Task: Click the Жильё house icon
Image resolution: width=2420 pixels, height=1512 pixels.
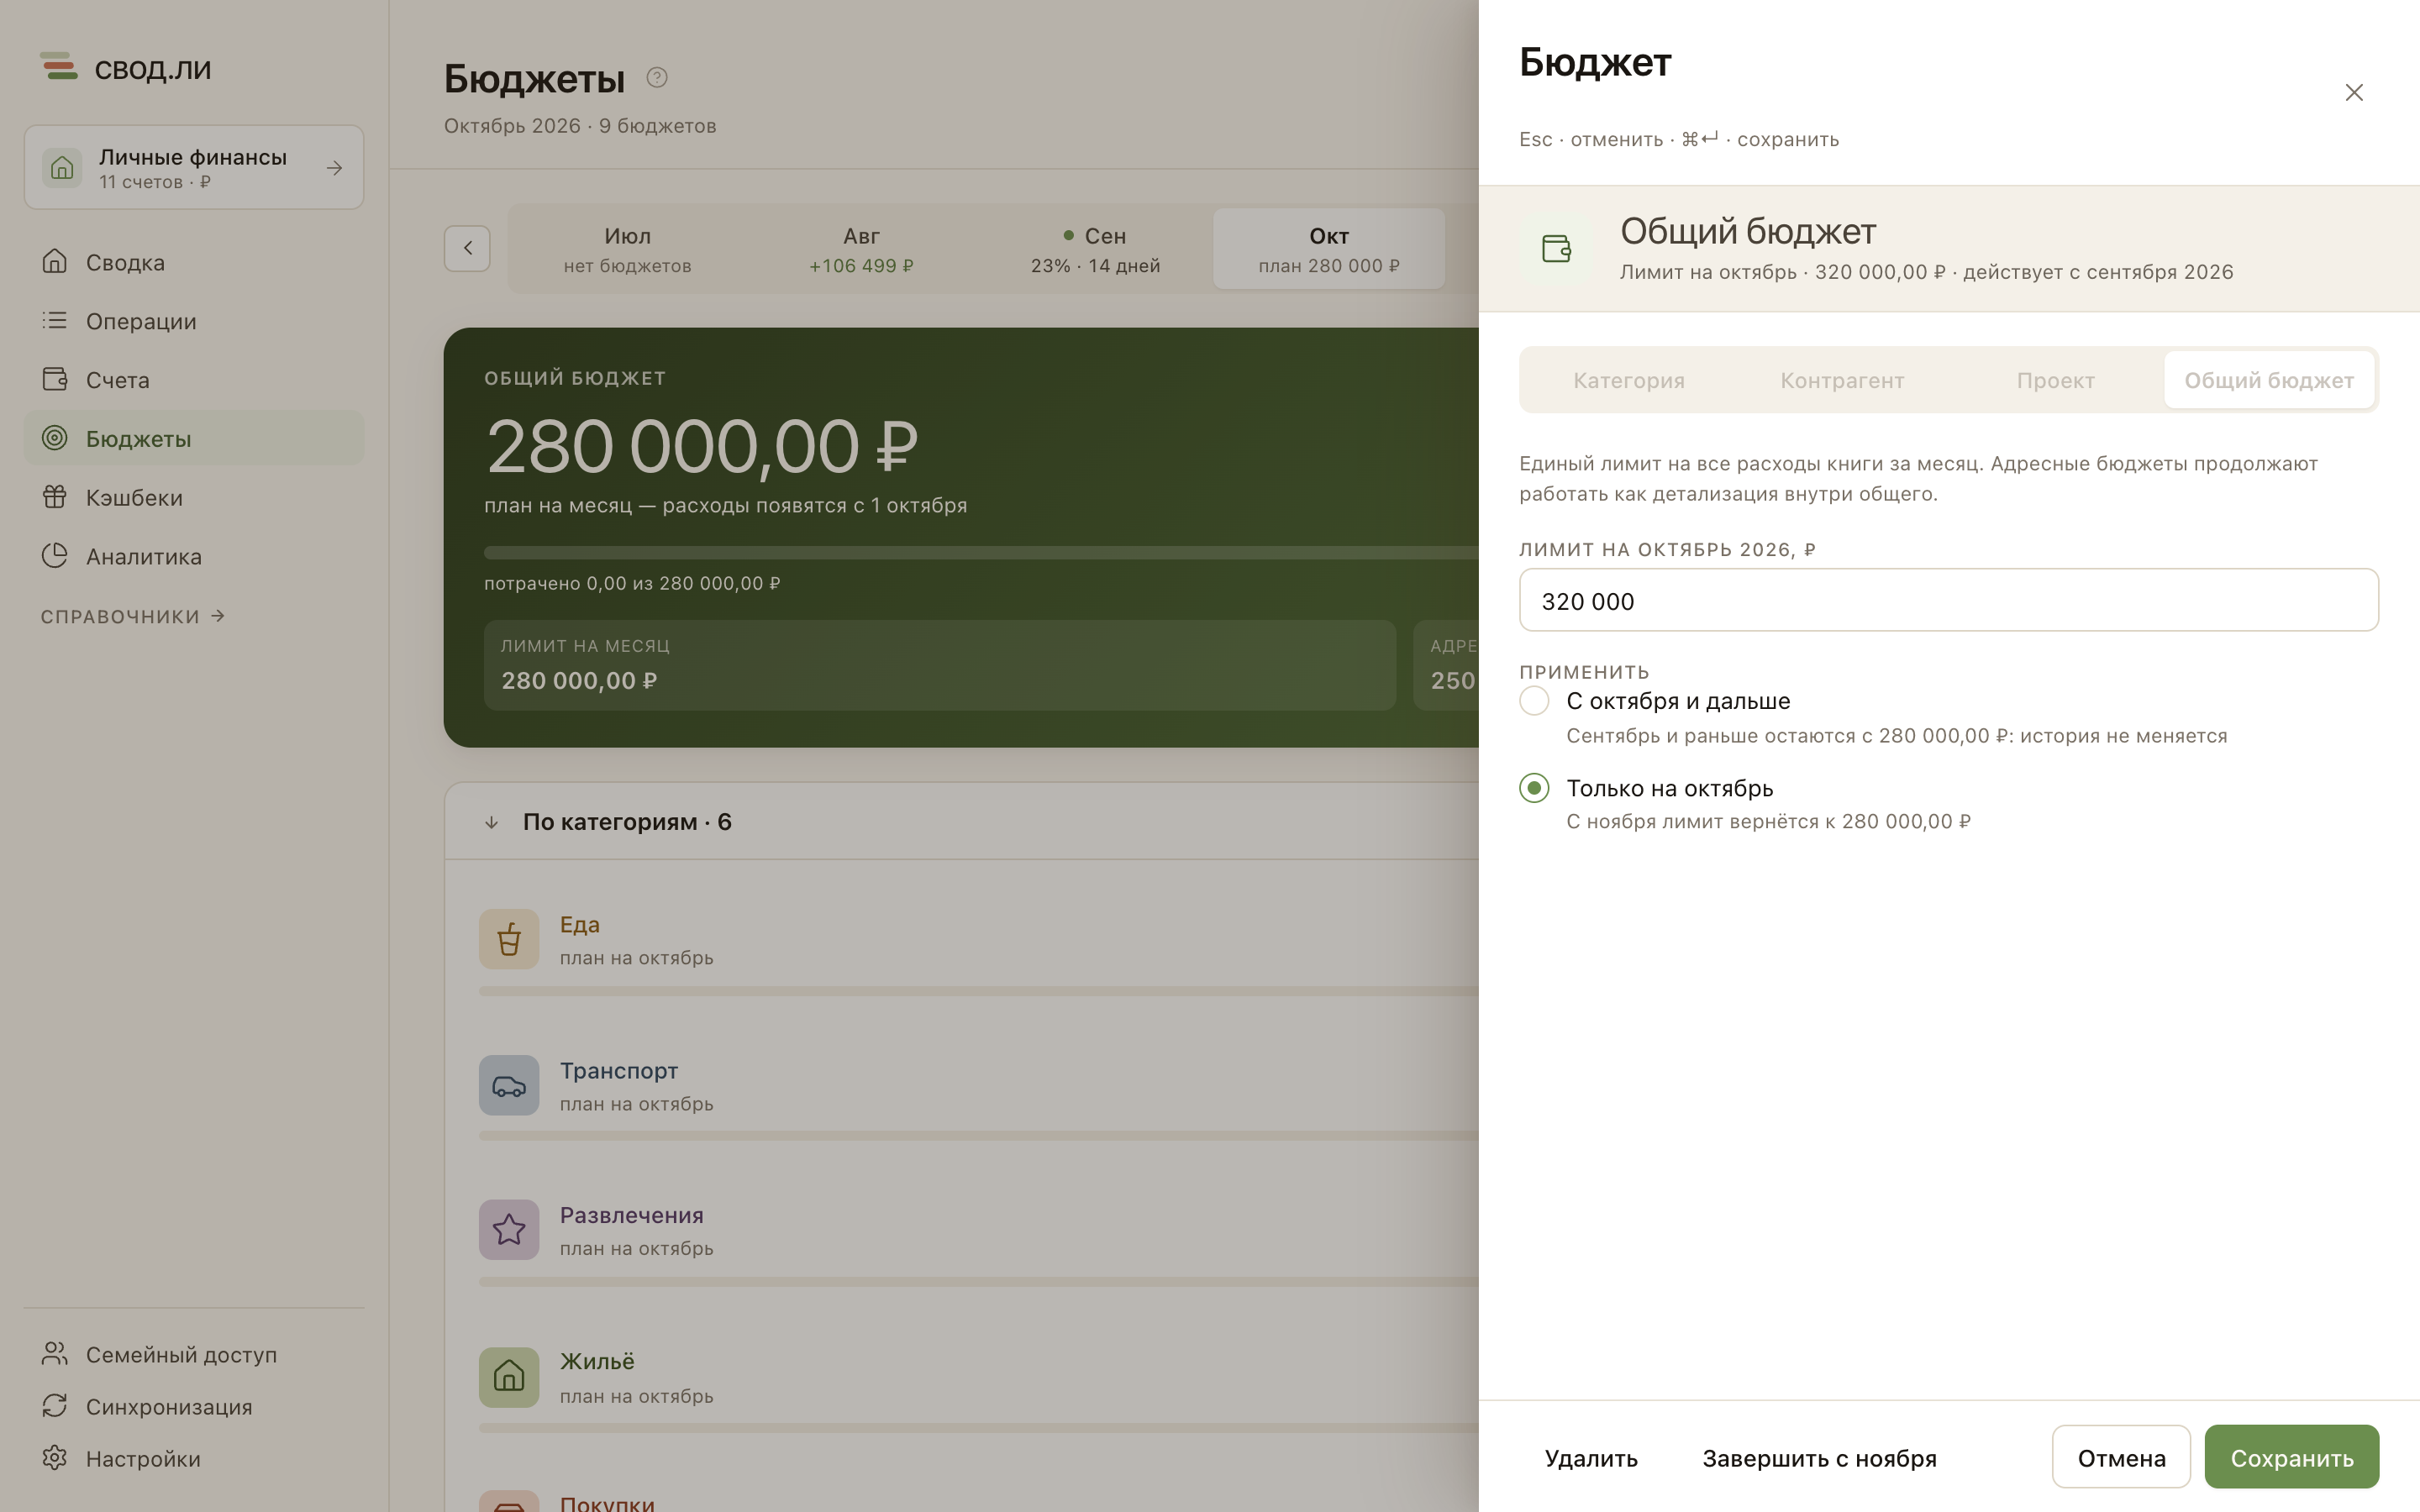Action: (509, 1377)
